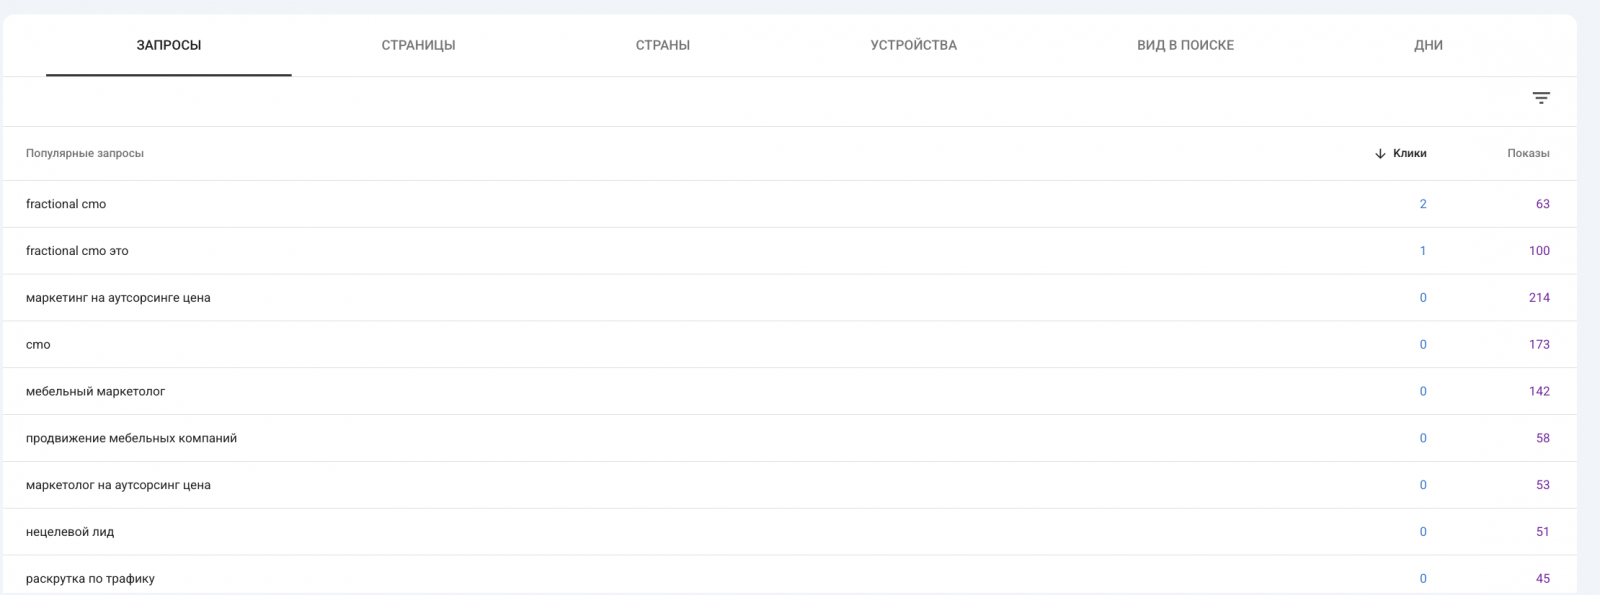Click the 214 impressions value
Viewport: 1600px width, 595px height.
[x=1539, y=298]
